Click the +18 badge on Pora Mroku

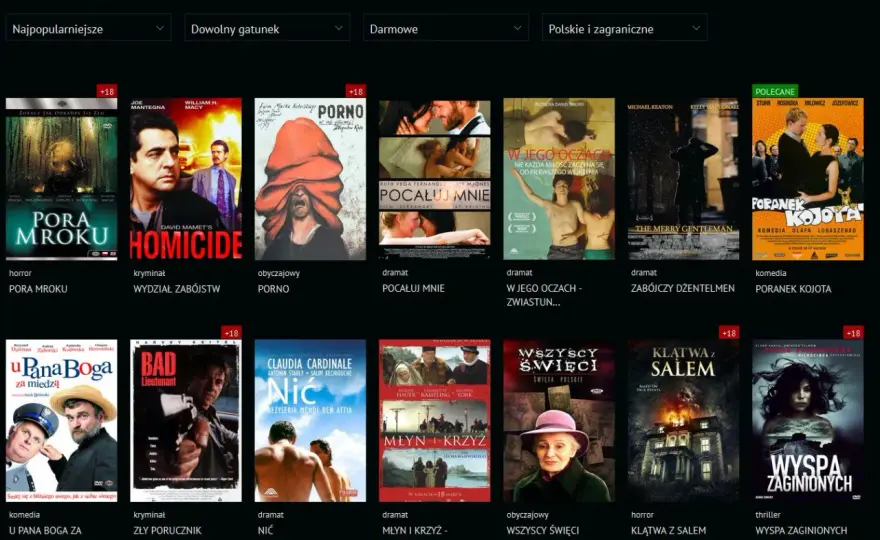point(107,91)
